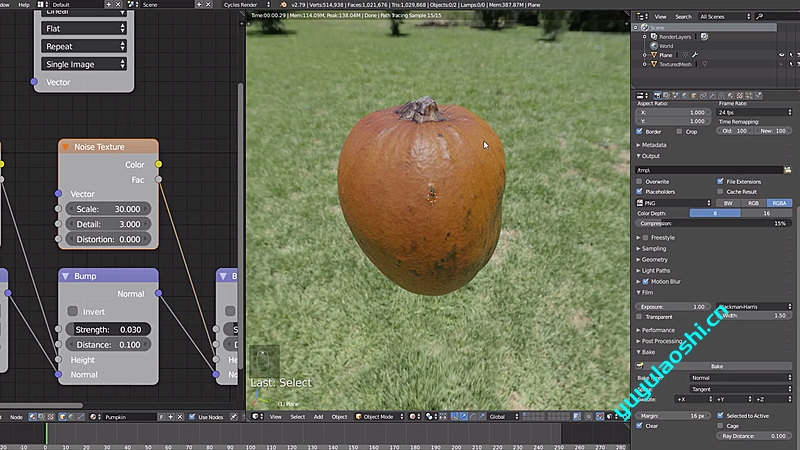The image size is (800, 450).
Task: Expand the Sampling panel
Action: pos(652,248)
